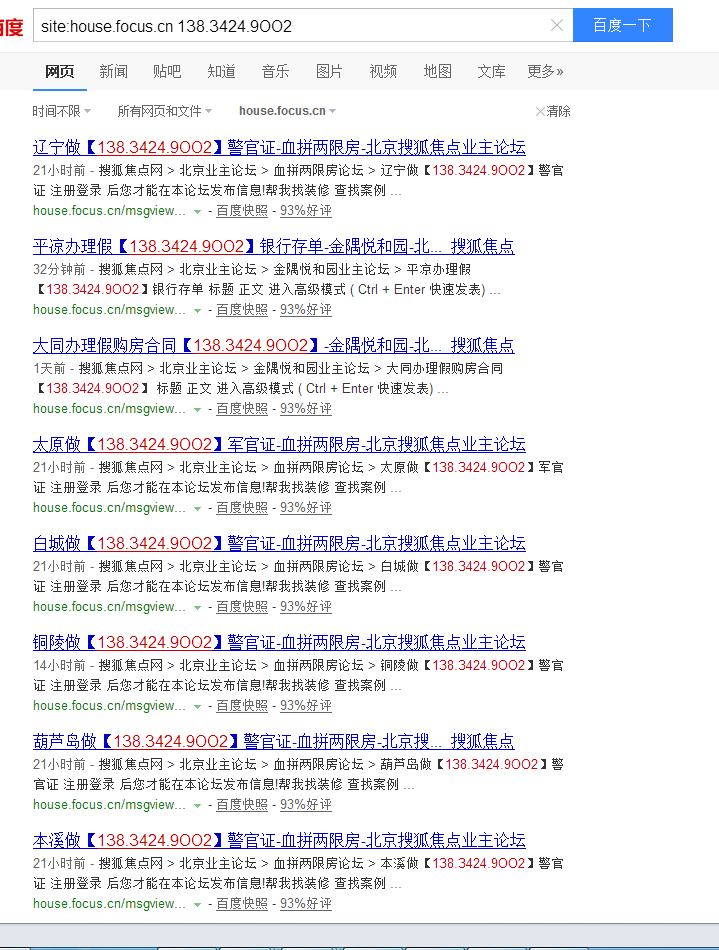
Task: Open the house.focus.cn site filter dropdown
Action: click(x=288, y=111)
